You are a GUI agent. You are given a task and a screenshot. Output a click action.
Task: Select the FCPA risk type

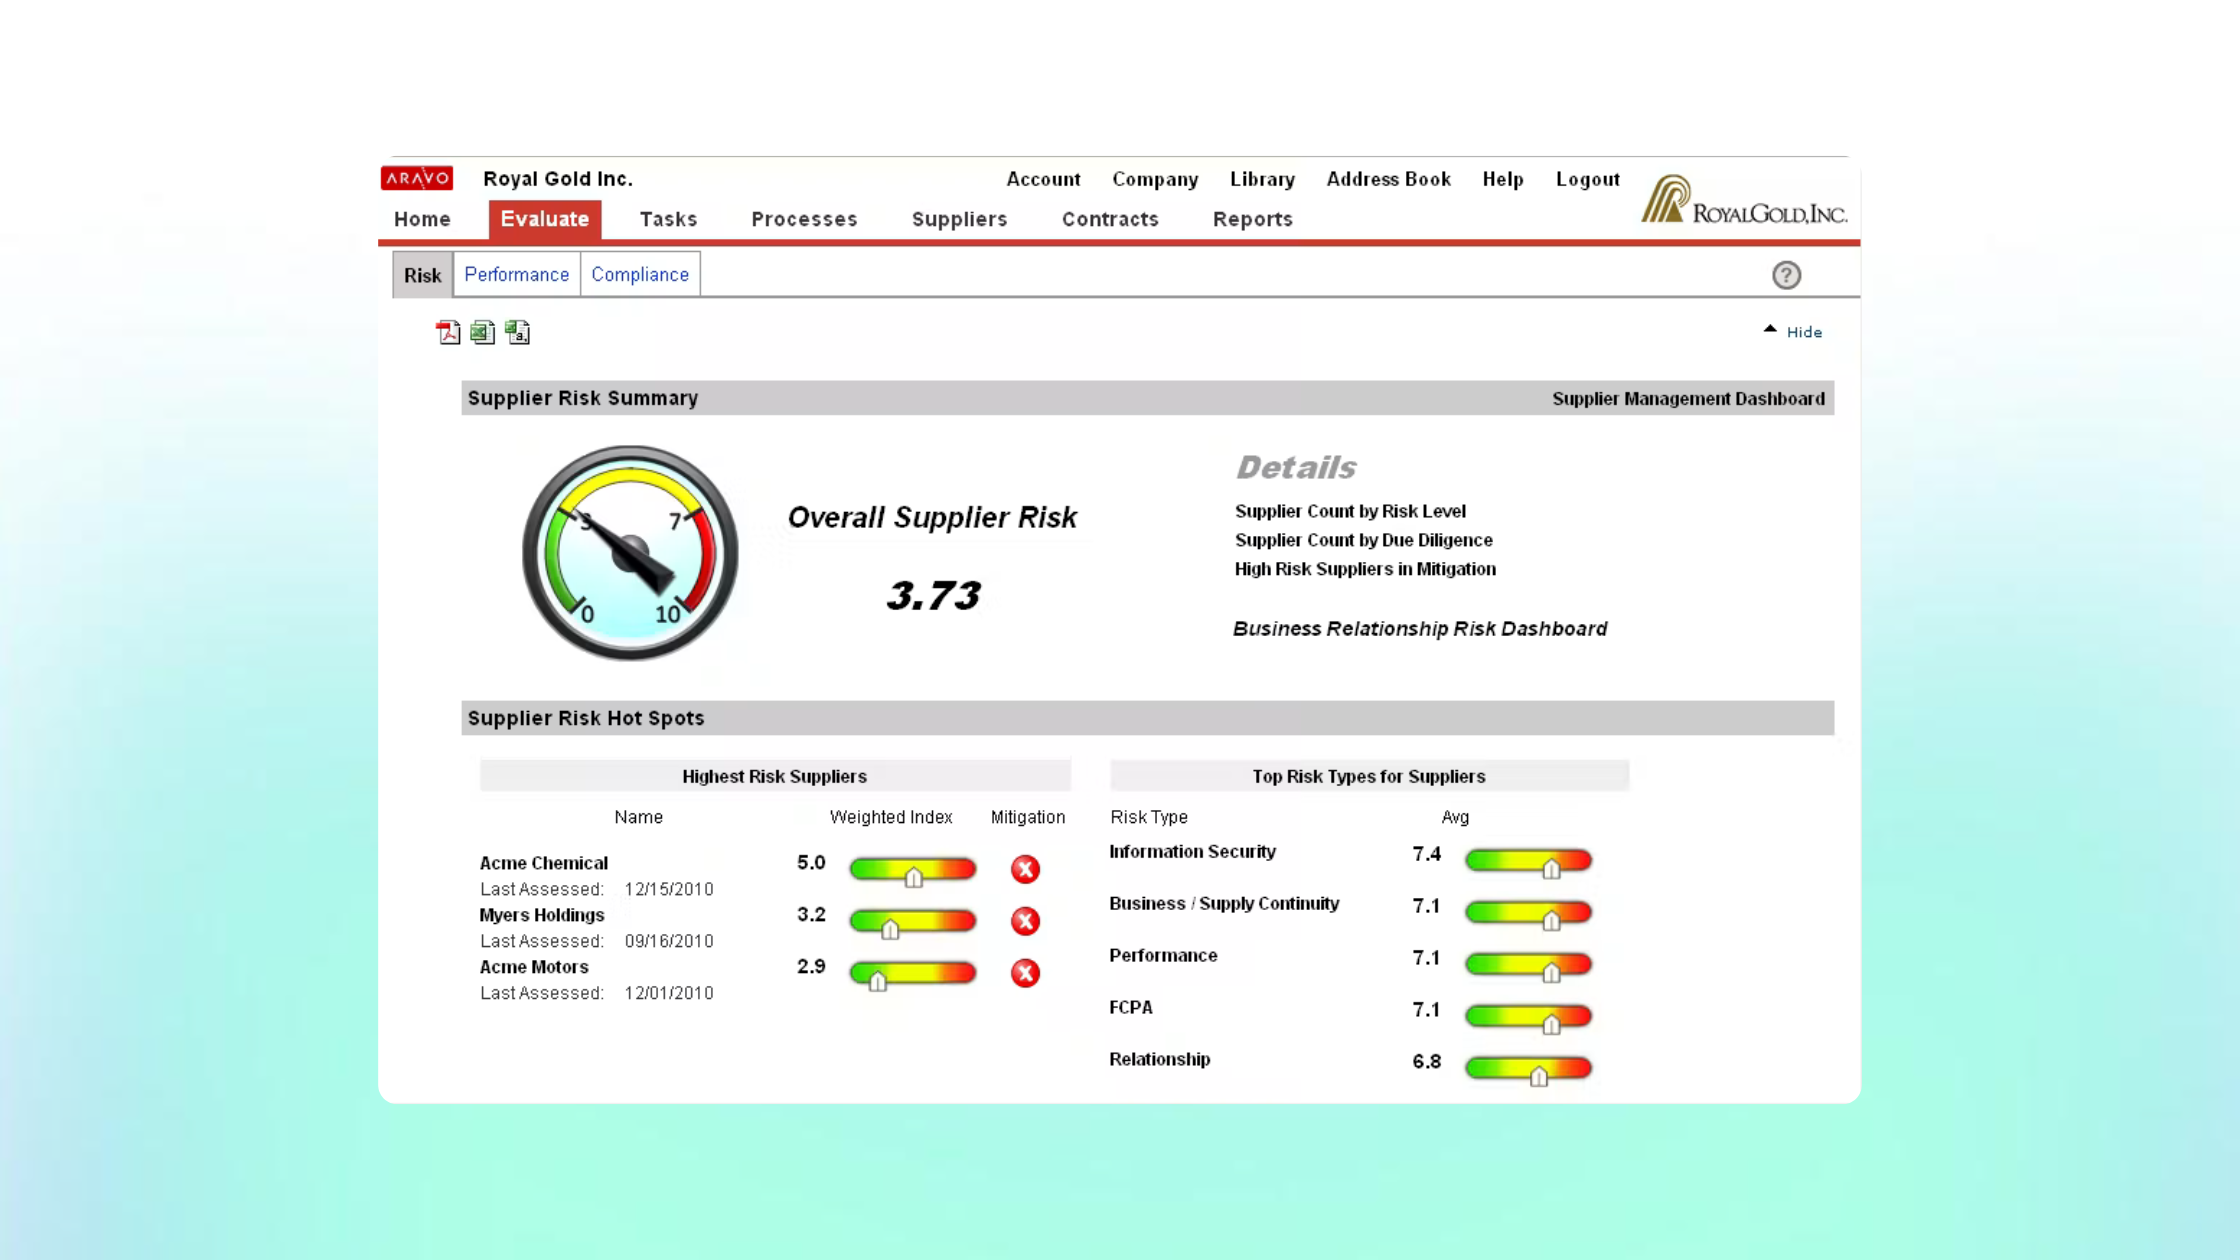point(1130,1007)
